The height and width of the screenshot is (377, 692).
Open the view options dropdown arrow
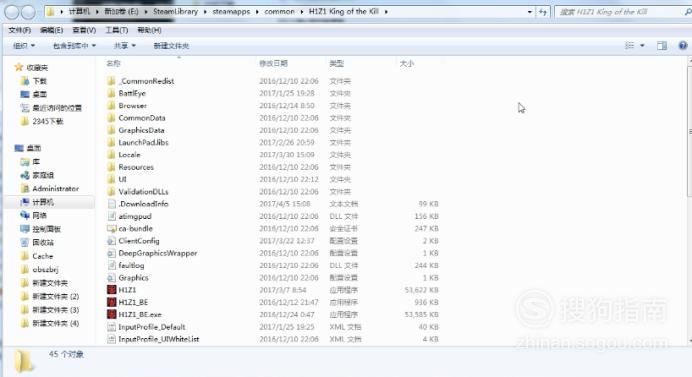point(642,45)
